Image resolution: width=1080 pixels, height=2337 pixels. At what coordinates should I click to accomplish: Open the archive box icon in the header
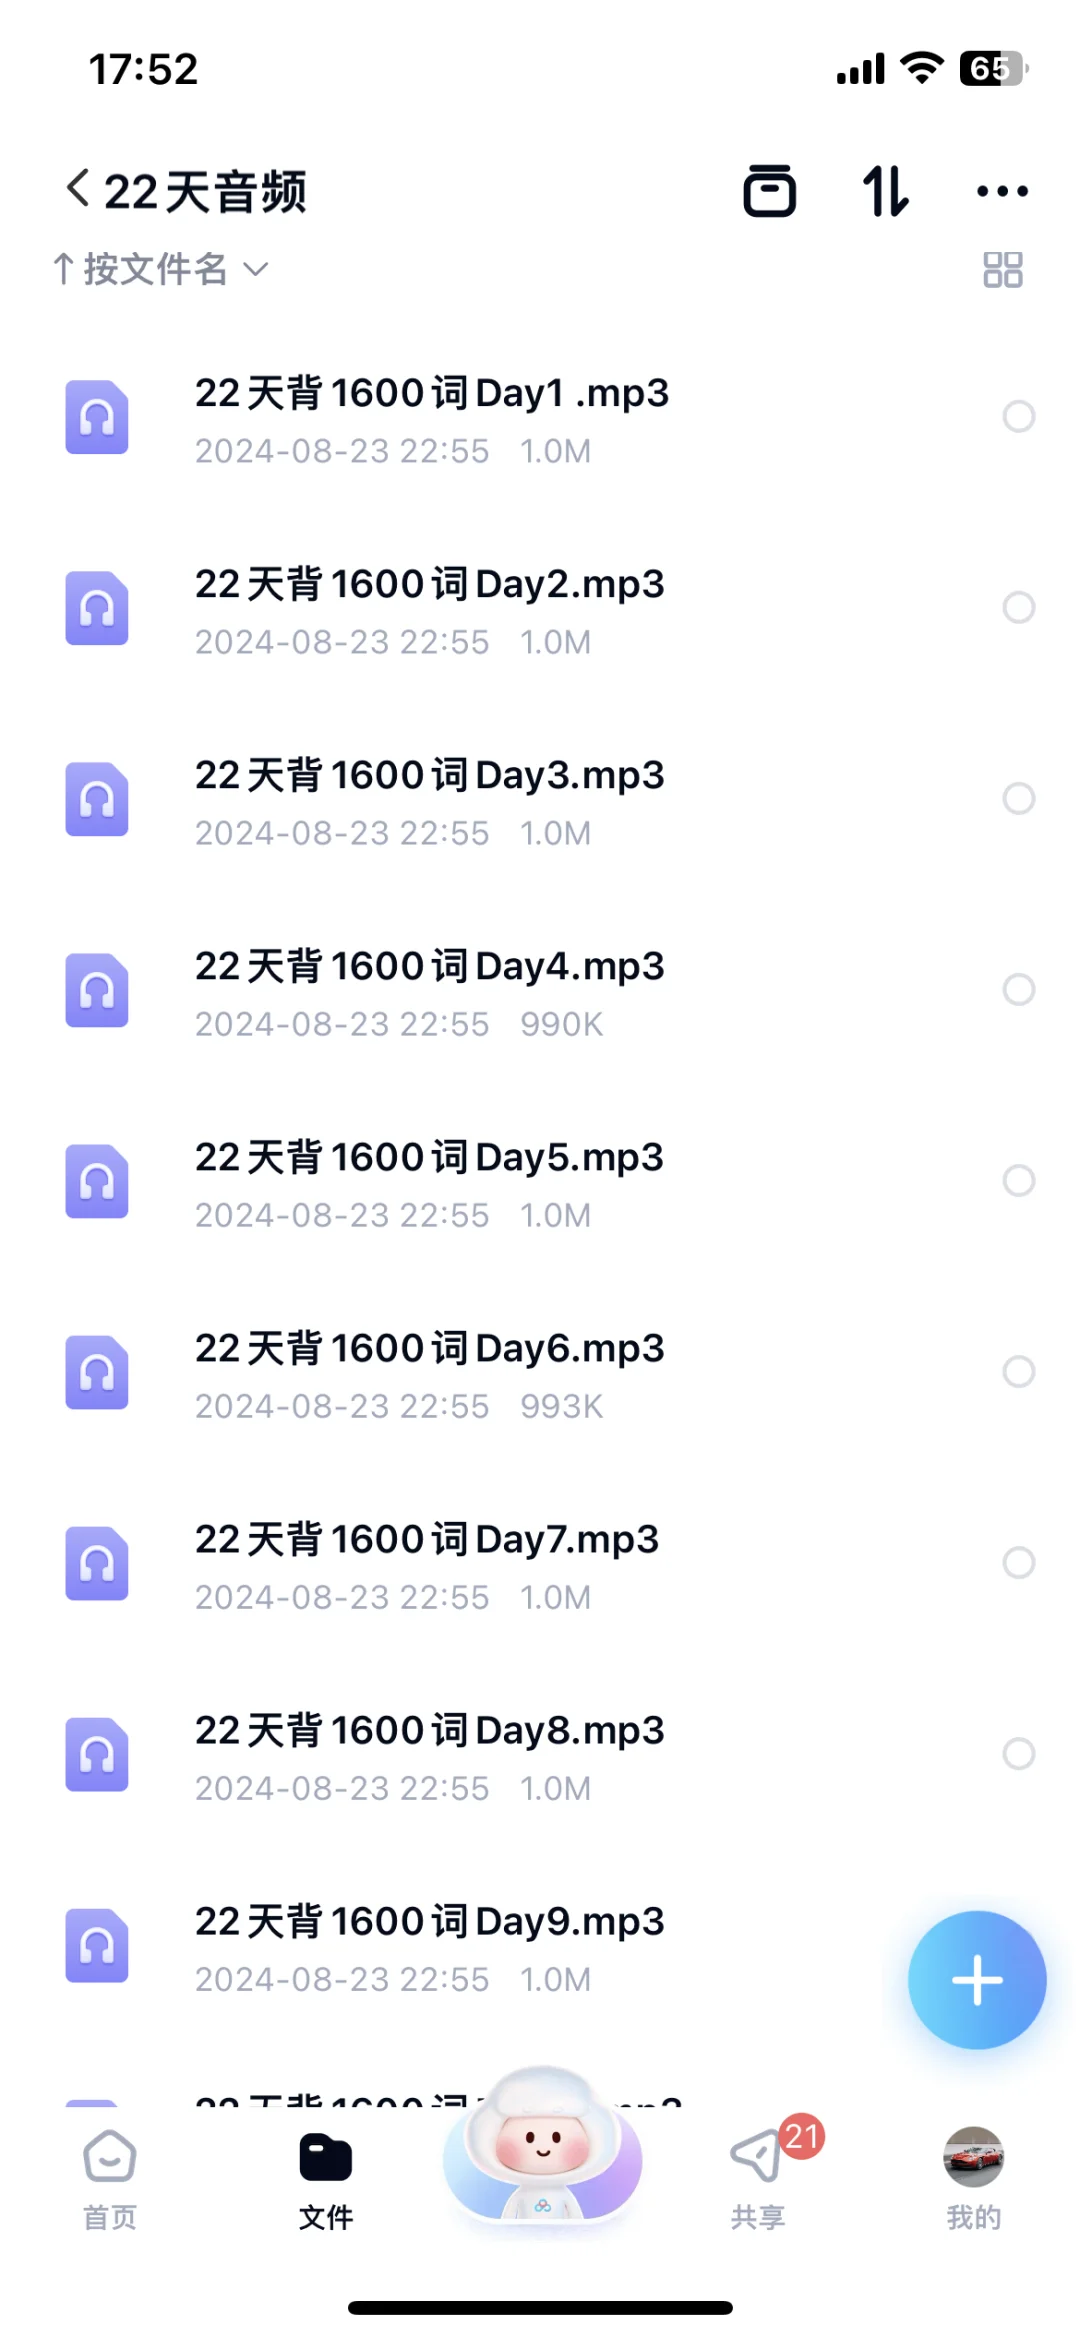pos(769,190)
